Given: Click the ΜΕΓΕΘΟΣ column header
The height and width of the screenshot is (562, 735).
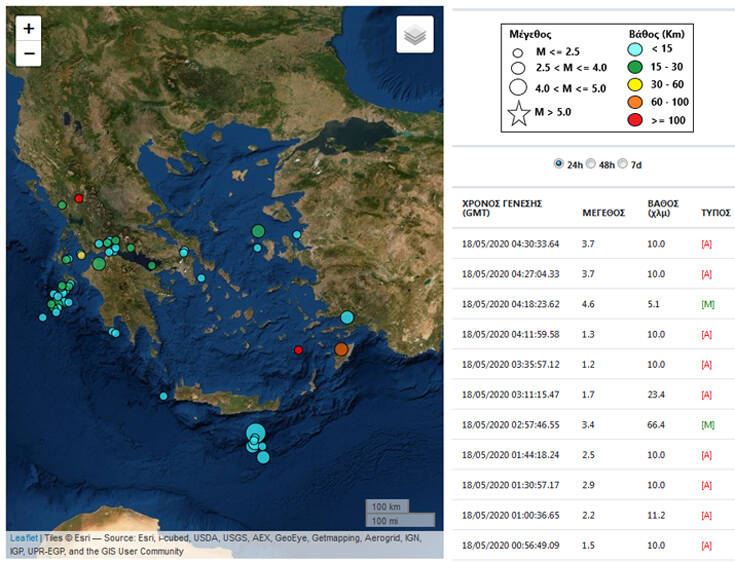Looking at the screenshot, I should point(604,212).
